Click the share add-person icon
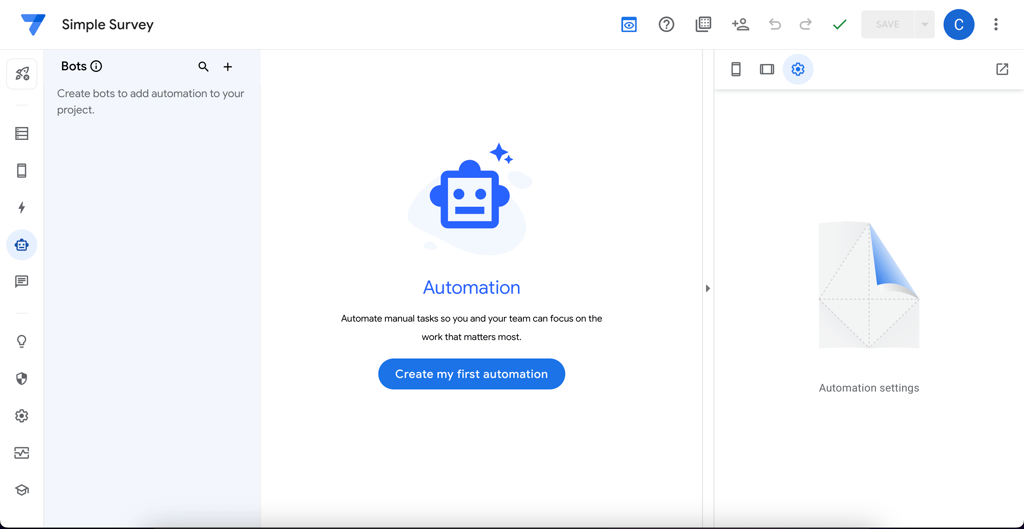The height and width of the screenshot is (529, 1024). (x=740, y=25)
